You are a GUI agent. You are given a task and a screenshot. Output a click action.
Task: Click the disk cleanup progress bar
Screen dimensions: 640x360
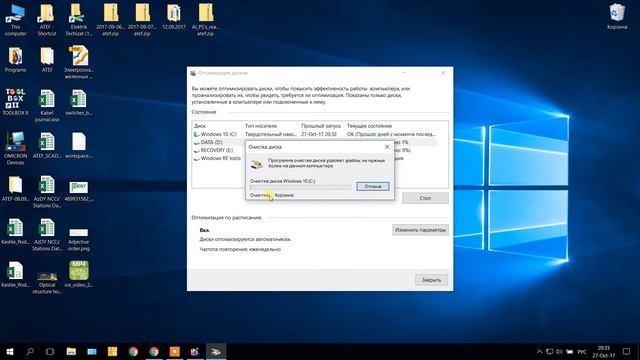[300, 187]
